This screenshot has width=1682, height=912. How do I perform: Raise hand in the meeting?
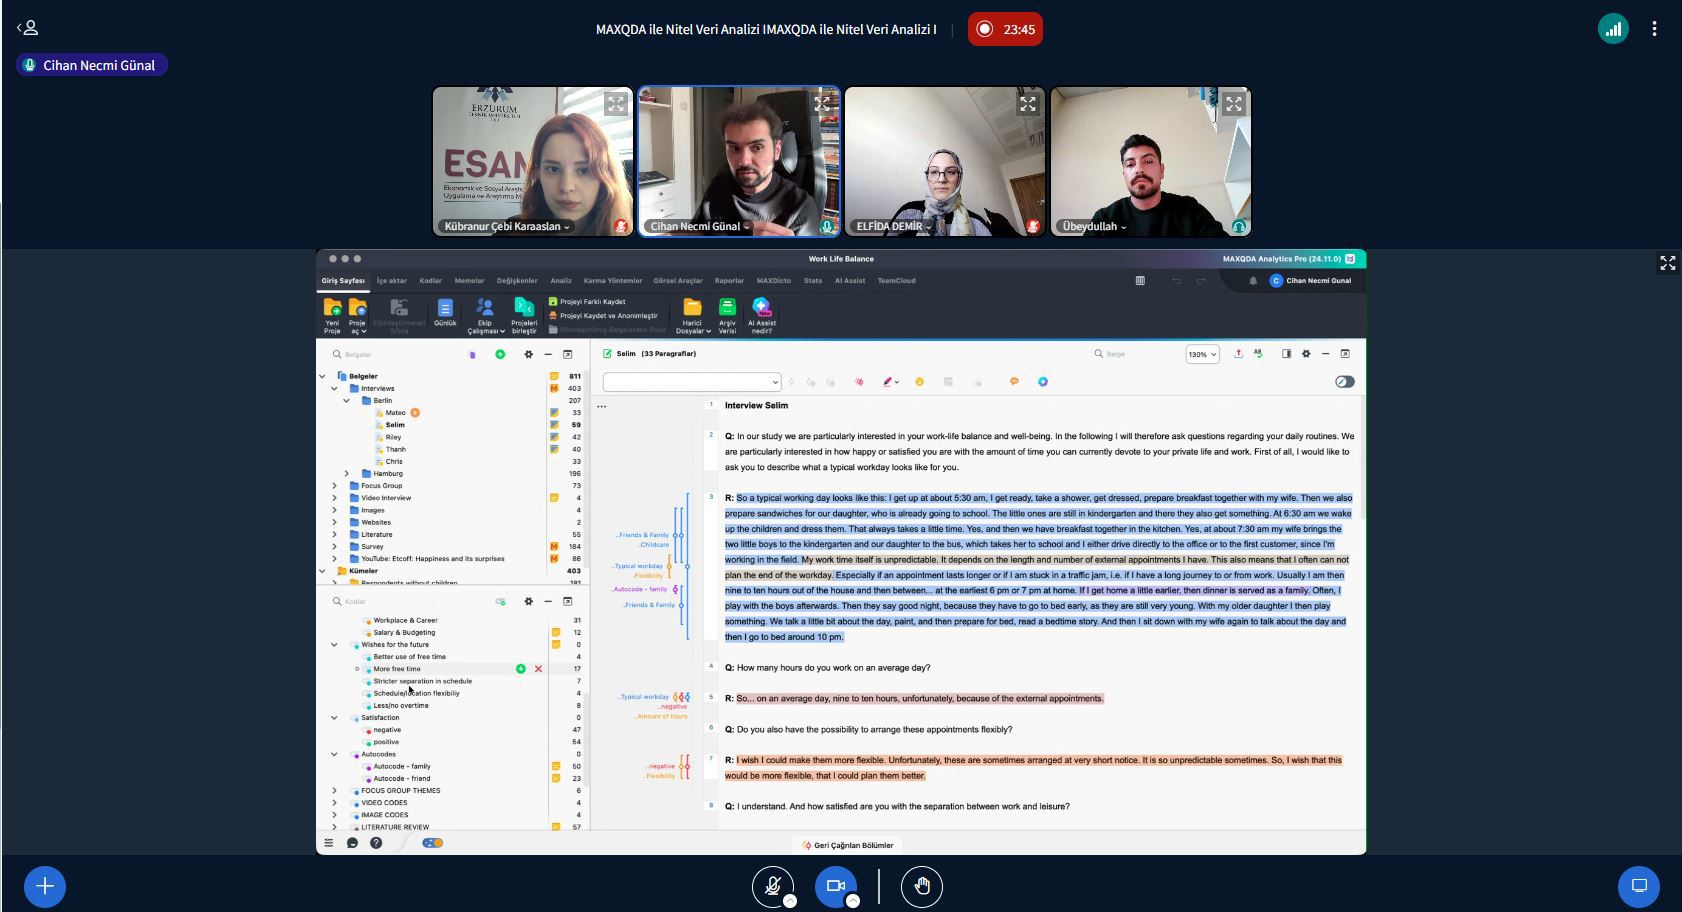tap(921, 886)
